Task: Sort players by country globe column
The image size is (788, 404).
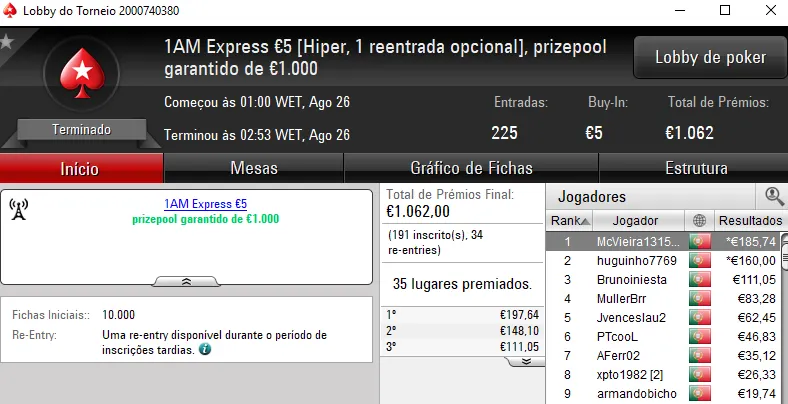Action: click(698, 220)
